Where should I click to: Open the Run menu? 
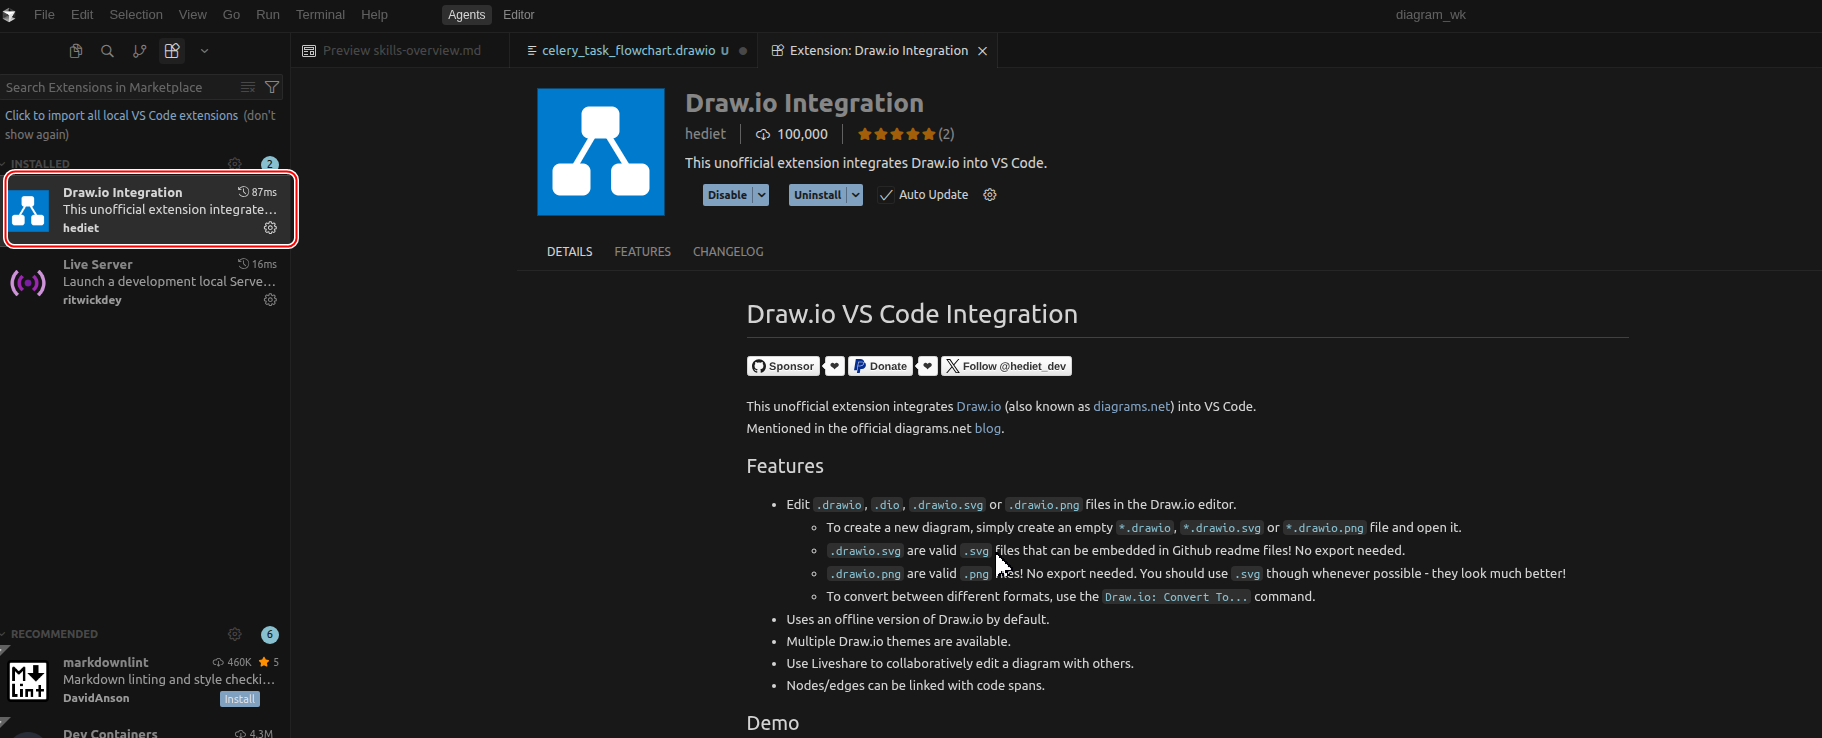268,15
